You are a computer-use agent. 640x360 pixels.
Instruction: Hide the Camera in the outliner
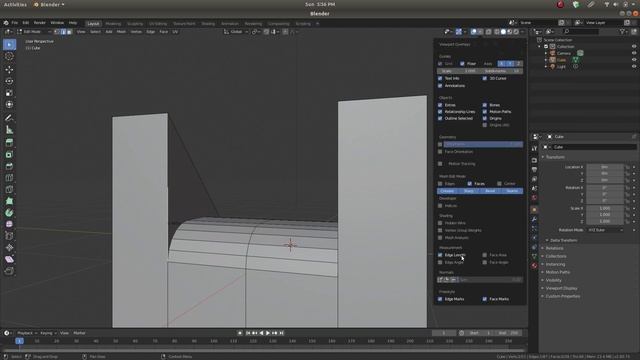[634, 53]
